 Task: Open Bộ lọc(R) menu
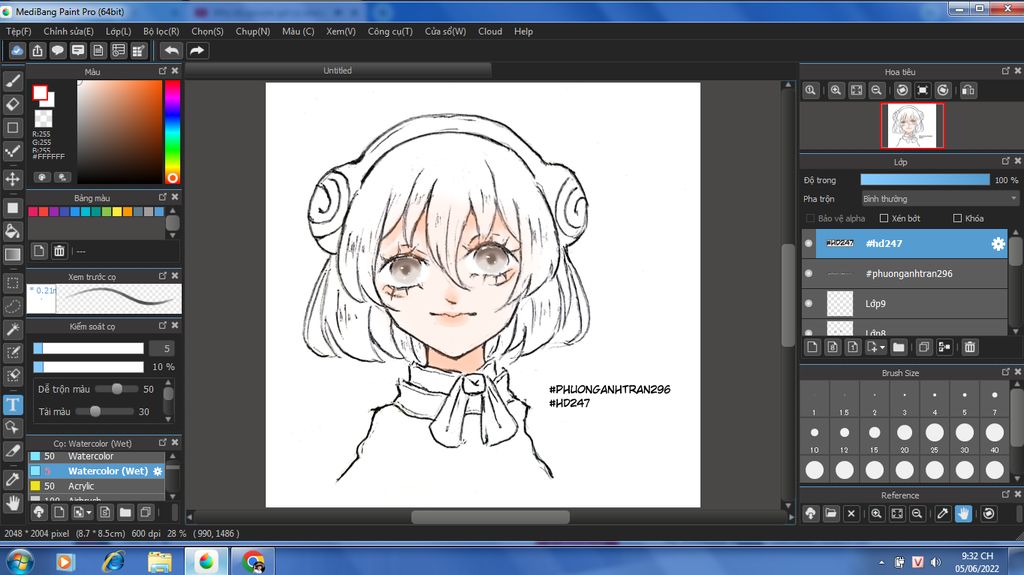161,31
